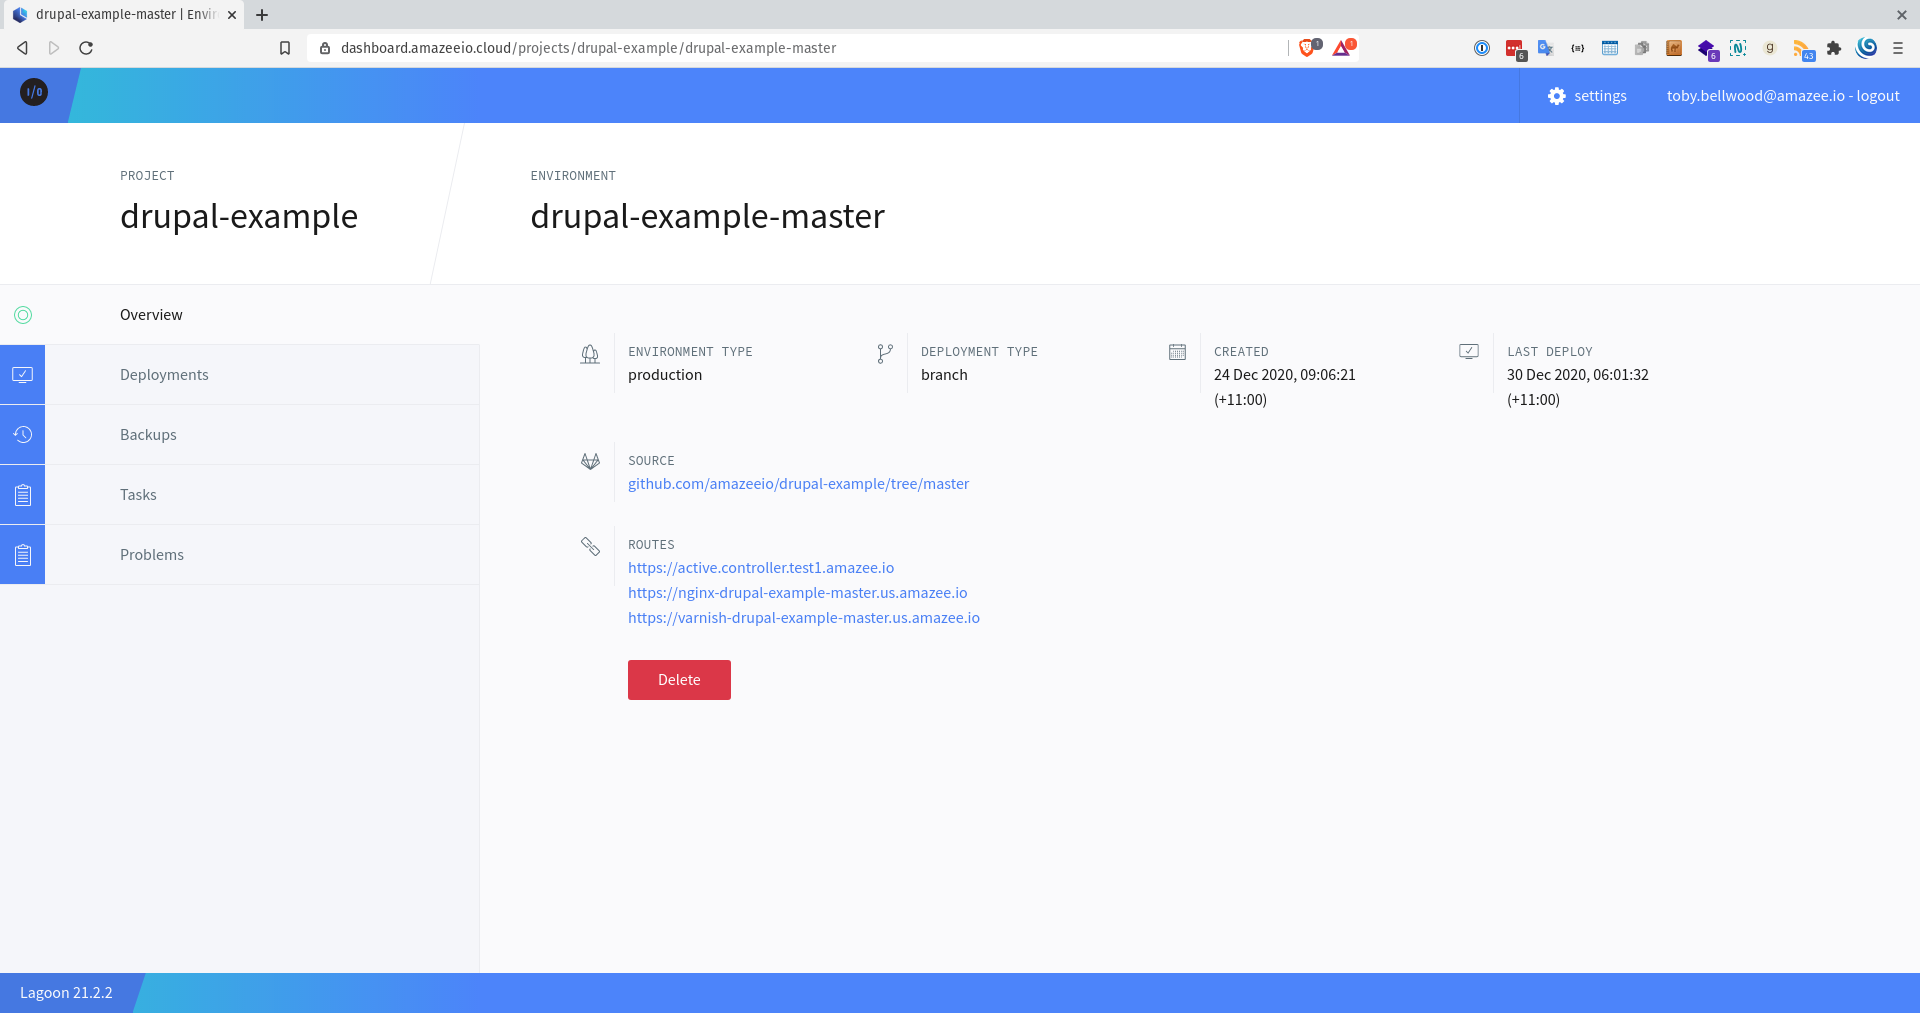
Task: Close the drupal-example-master tab
Action: (232, 15)
